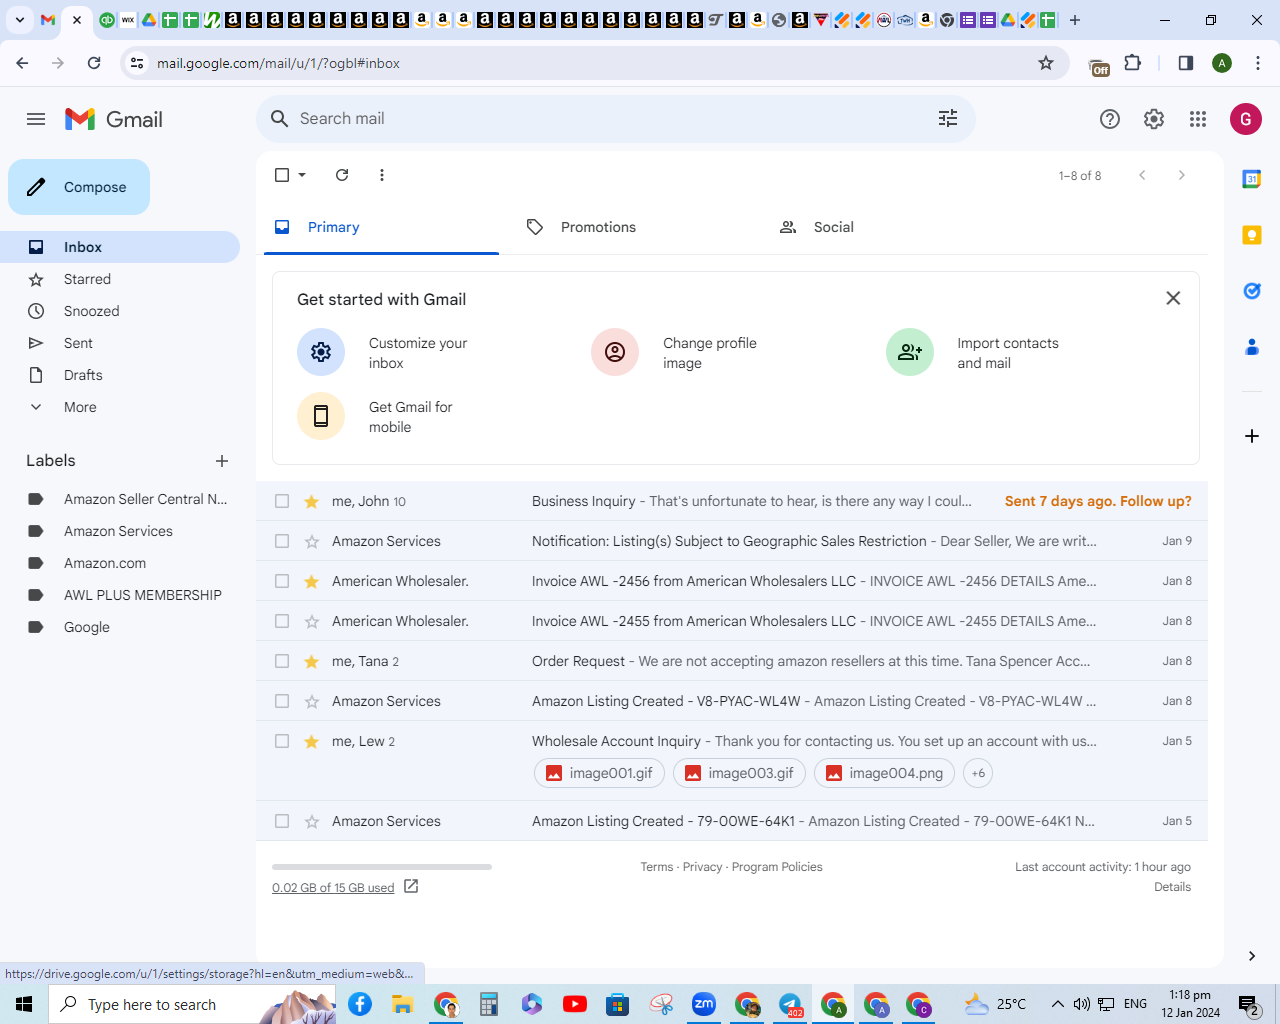Open storage management external link icon
1280x1024 pixels.
[411, 887]
